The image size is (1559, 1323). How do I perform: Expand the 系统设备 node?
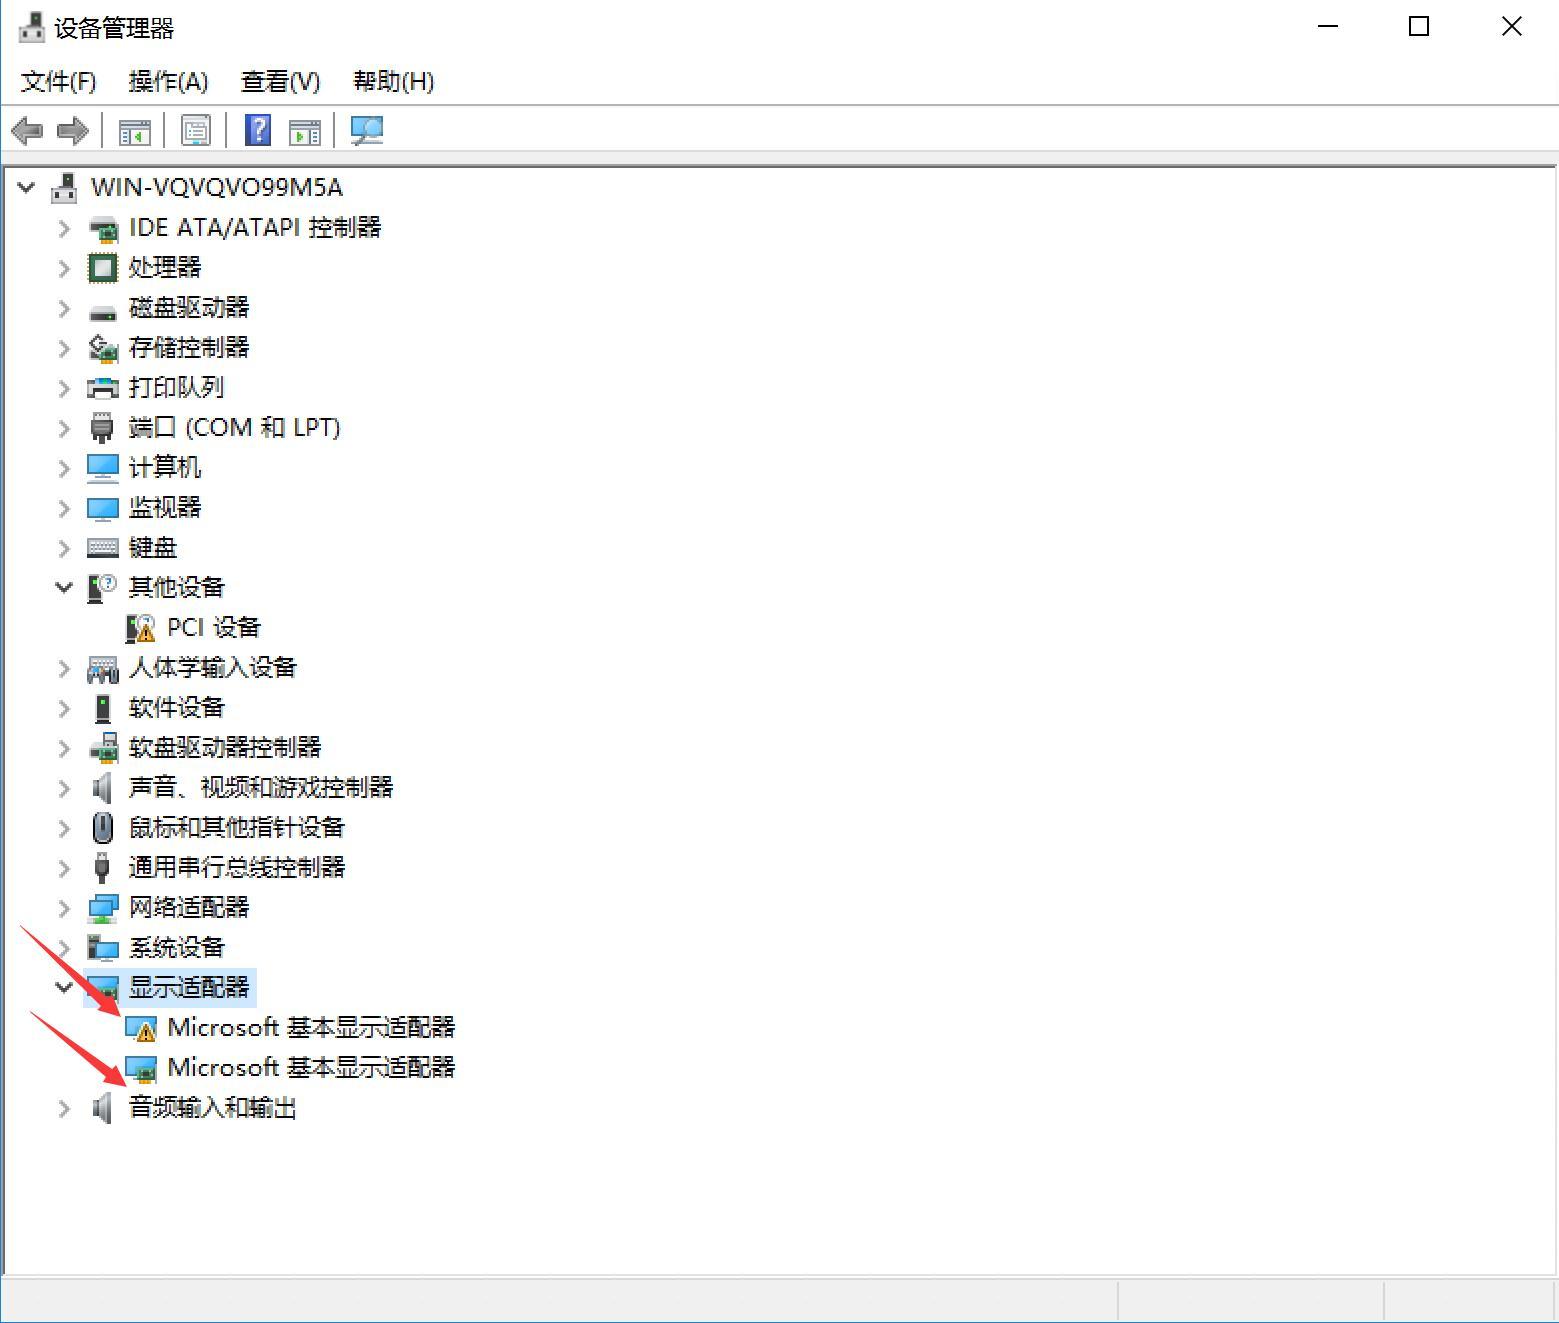tap(64, 948)
